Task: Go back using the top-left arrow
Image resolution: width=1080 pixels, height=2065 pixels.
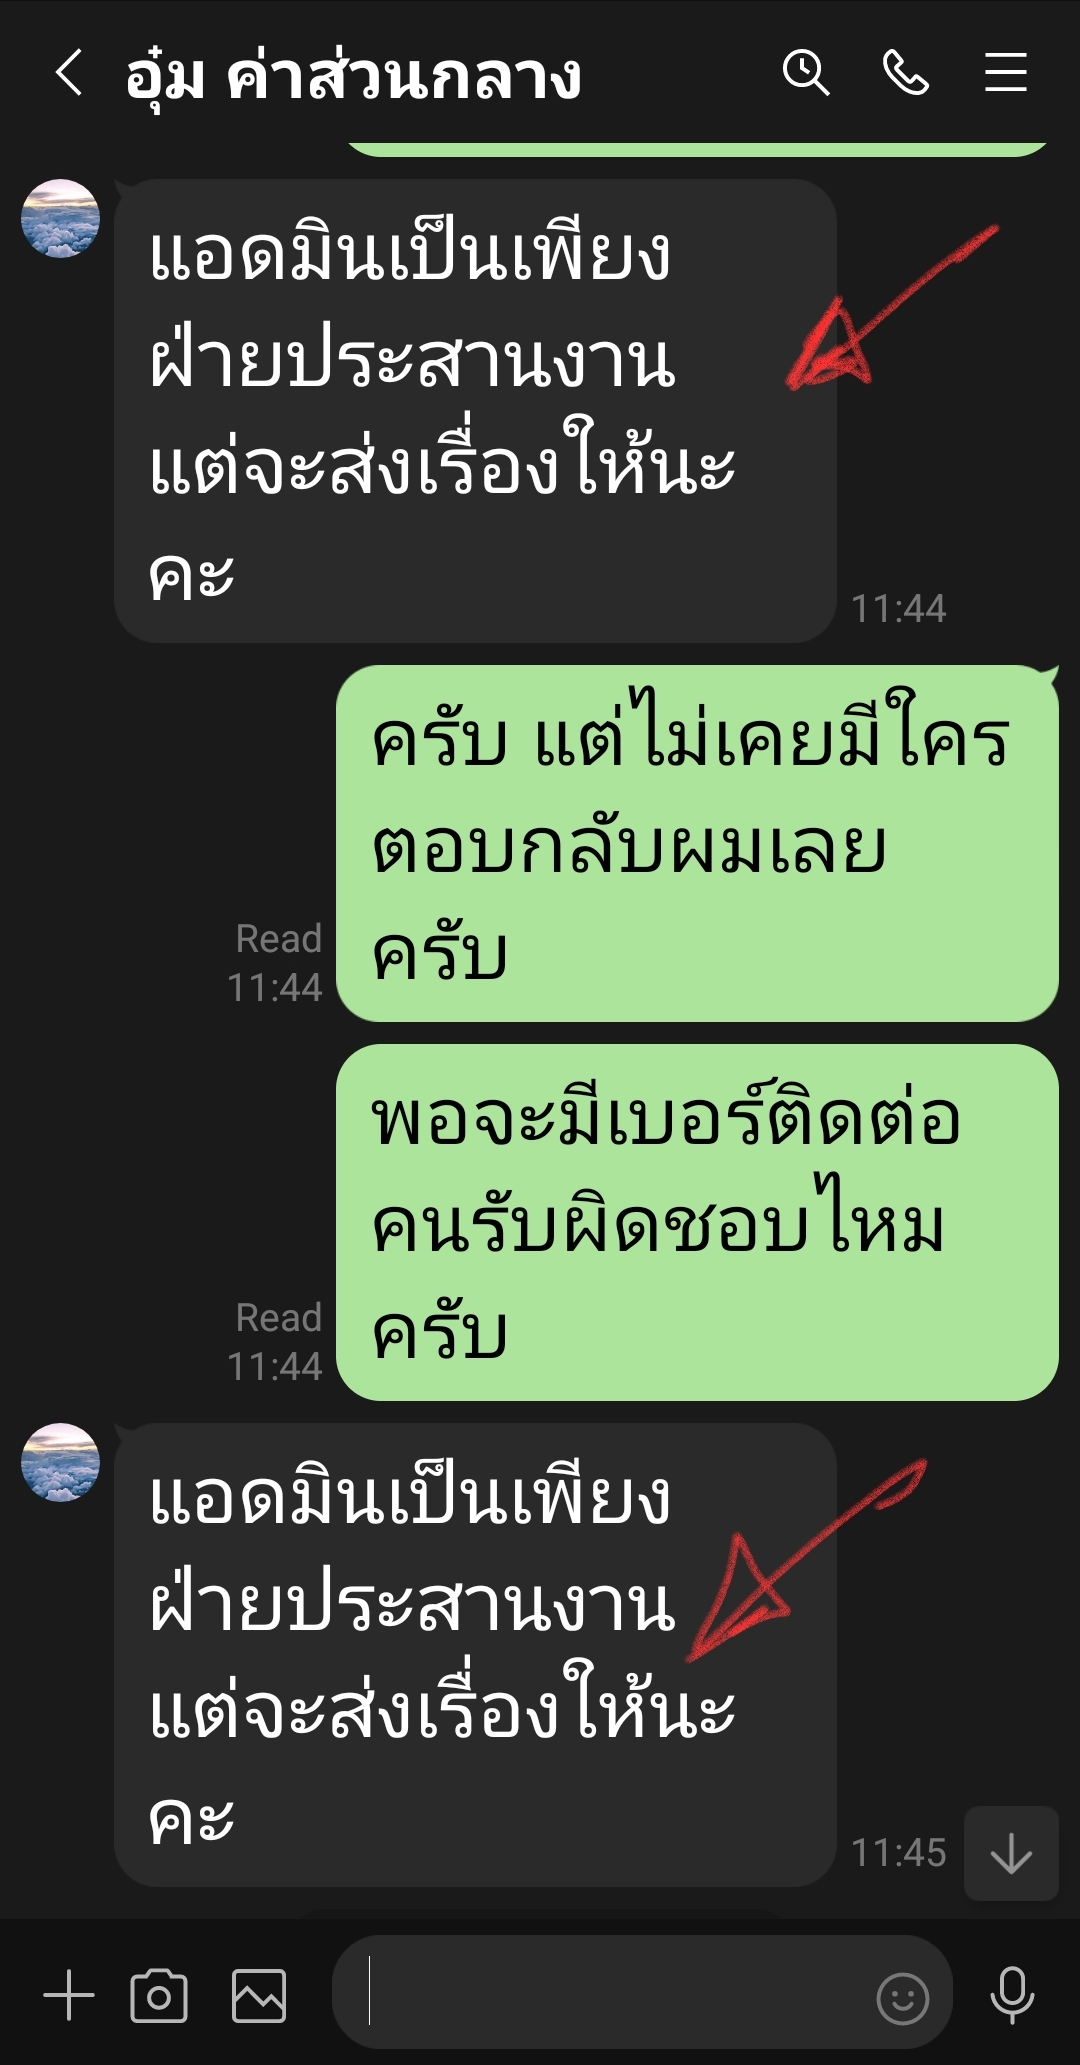Action: click(x=68, y=73)
